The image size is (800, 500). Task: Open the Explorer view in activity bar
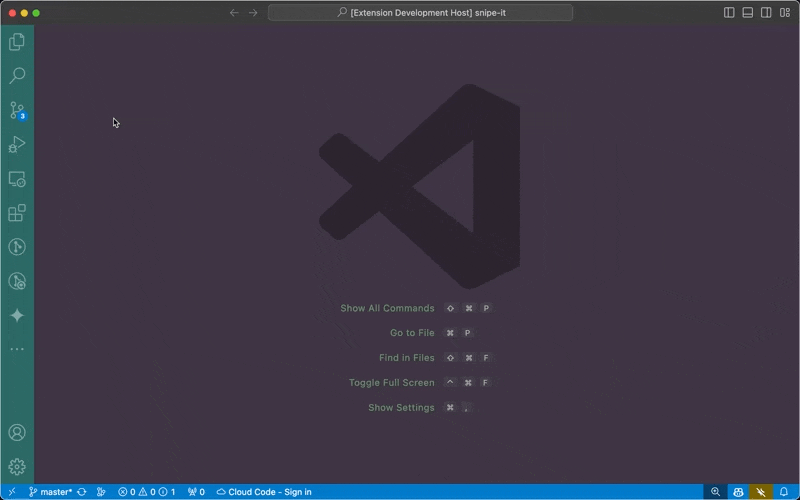pyautogui.click(x=17, y=42)
